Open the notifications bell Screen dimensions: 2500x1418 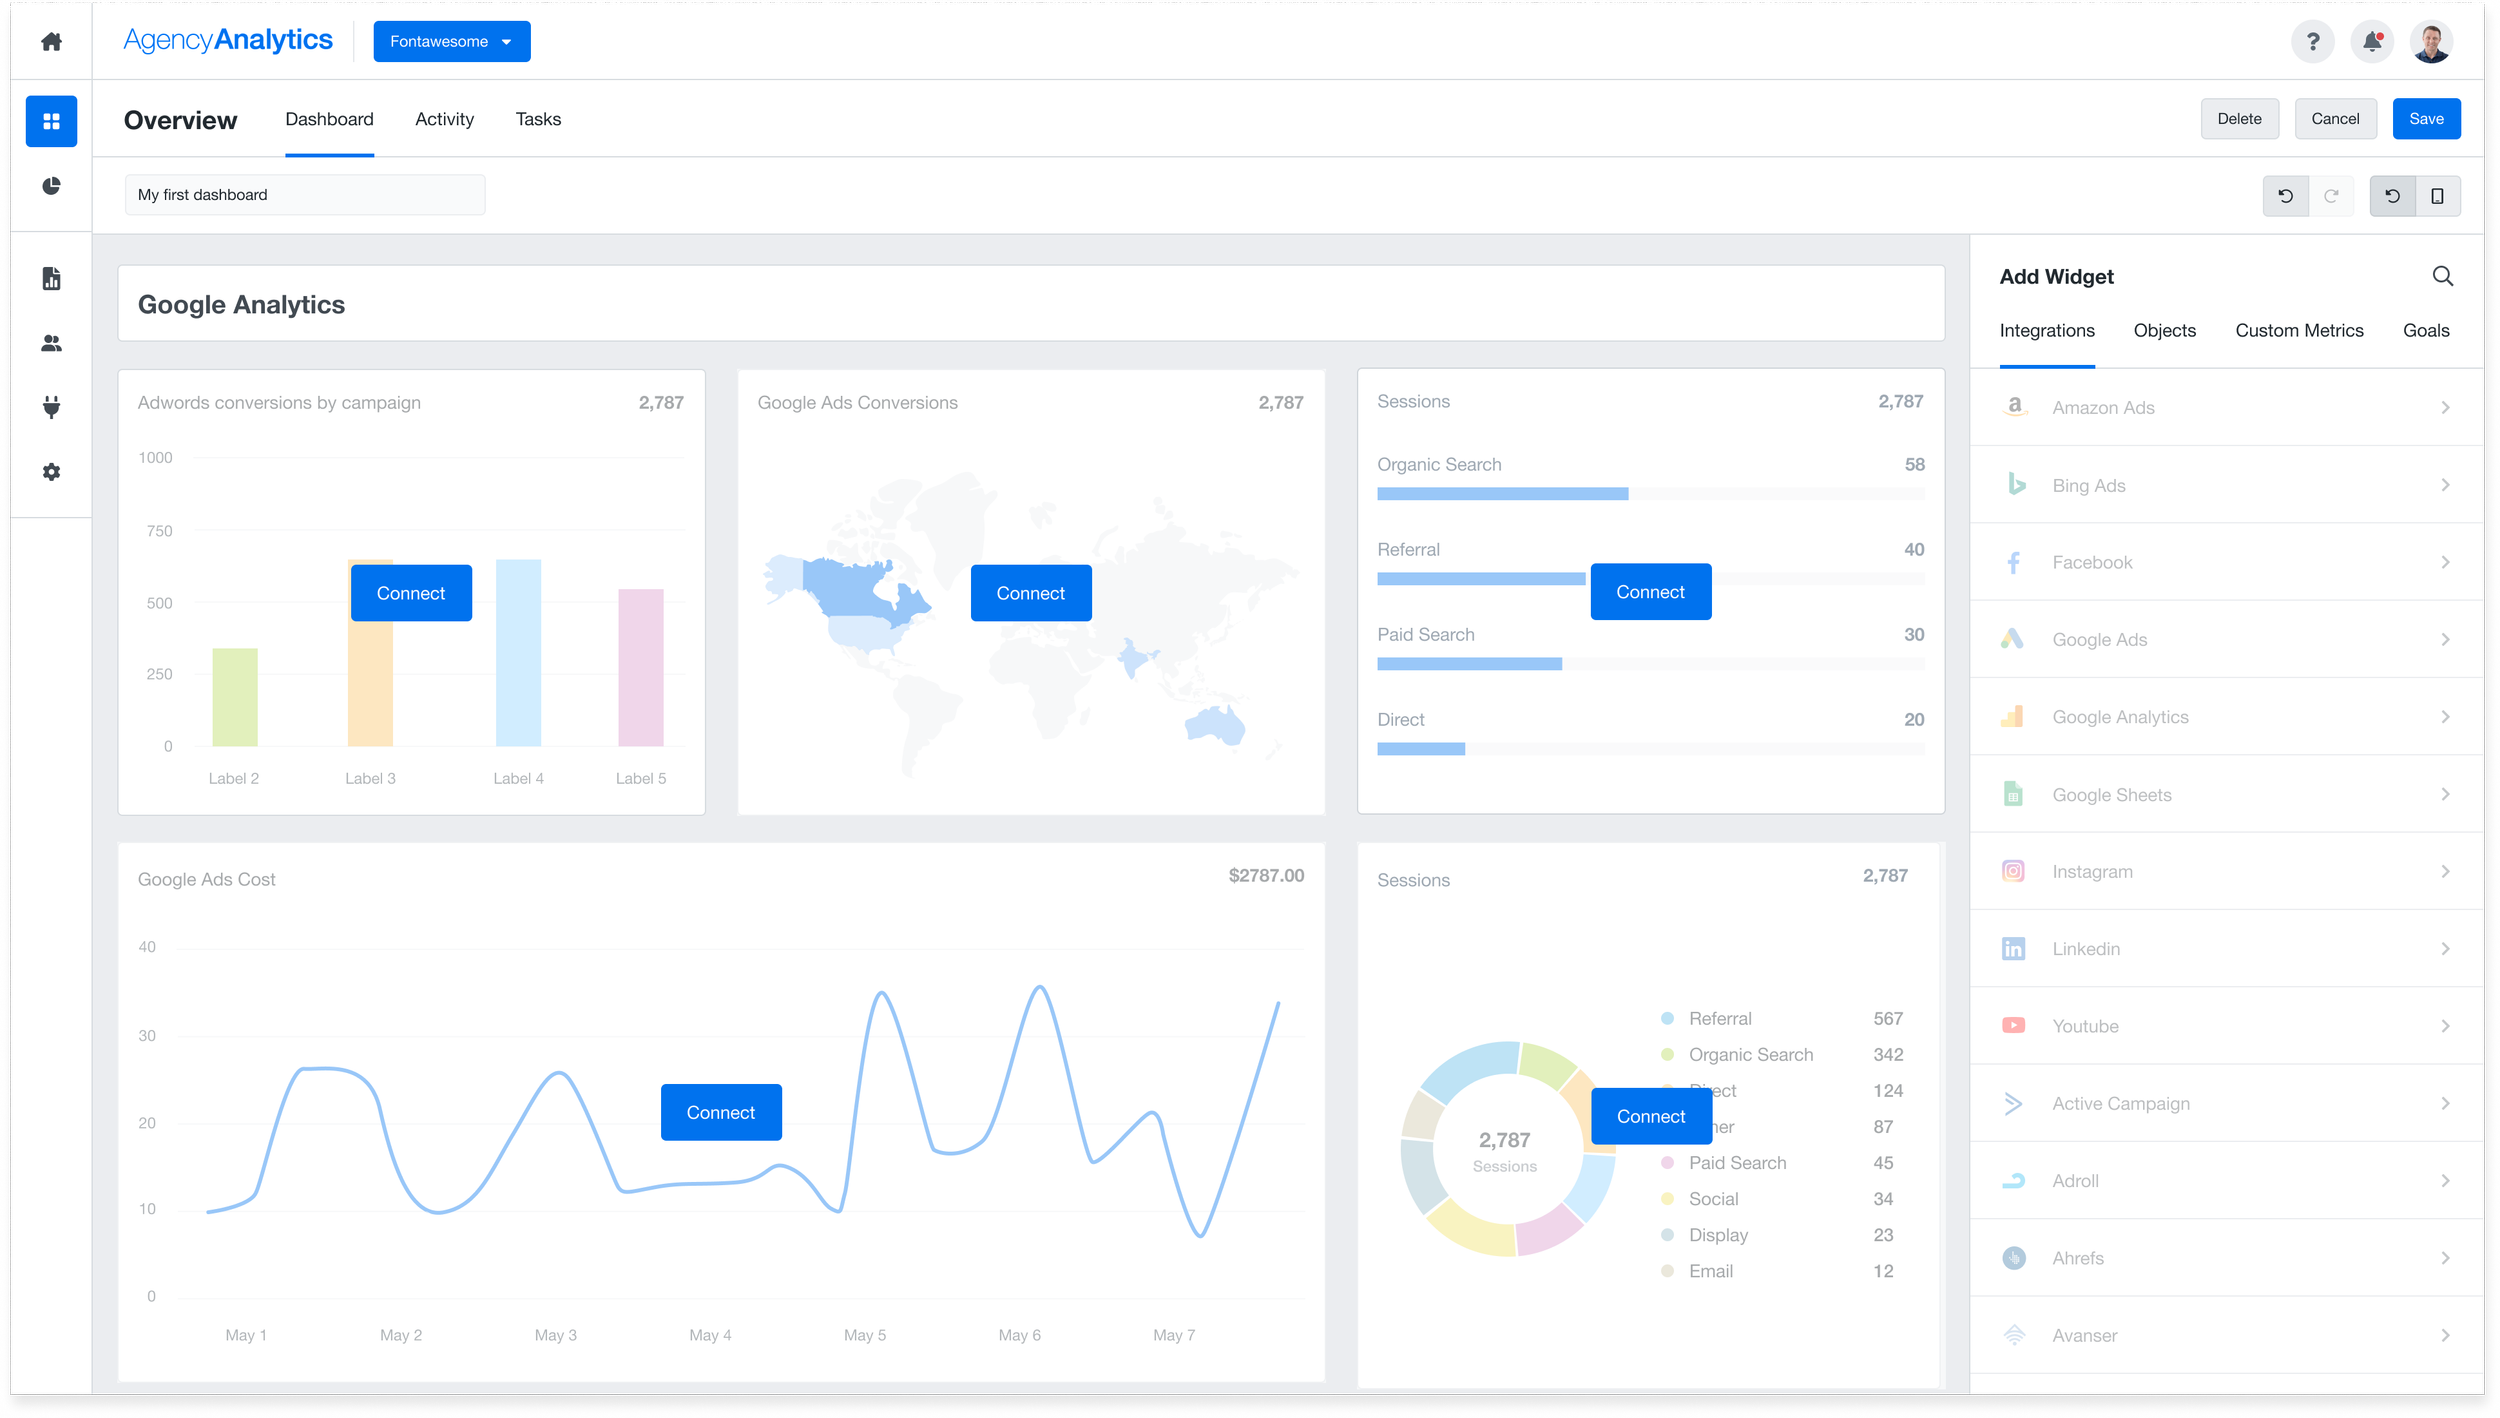(2372, 42)
